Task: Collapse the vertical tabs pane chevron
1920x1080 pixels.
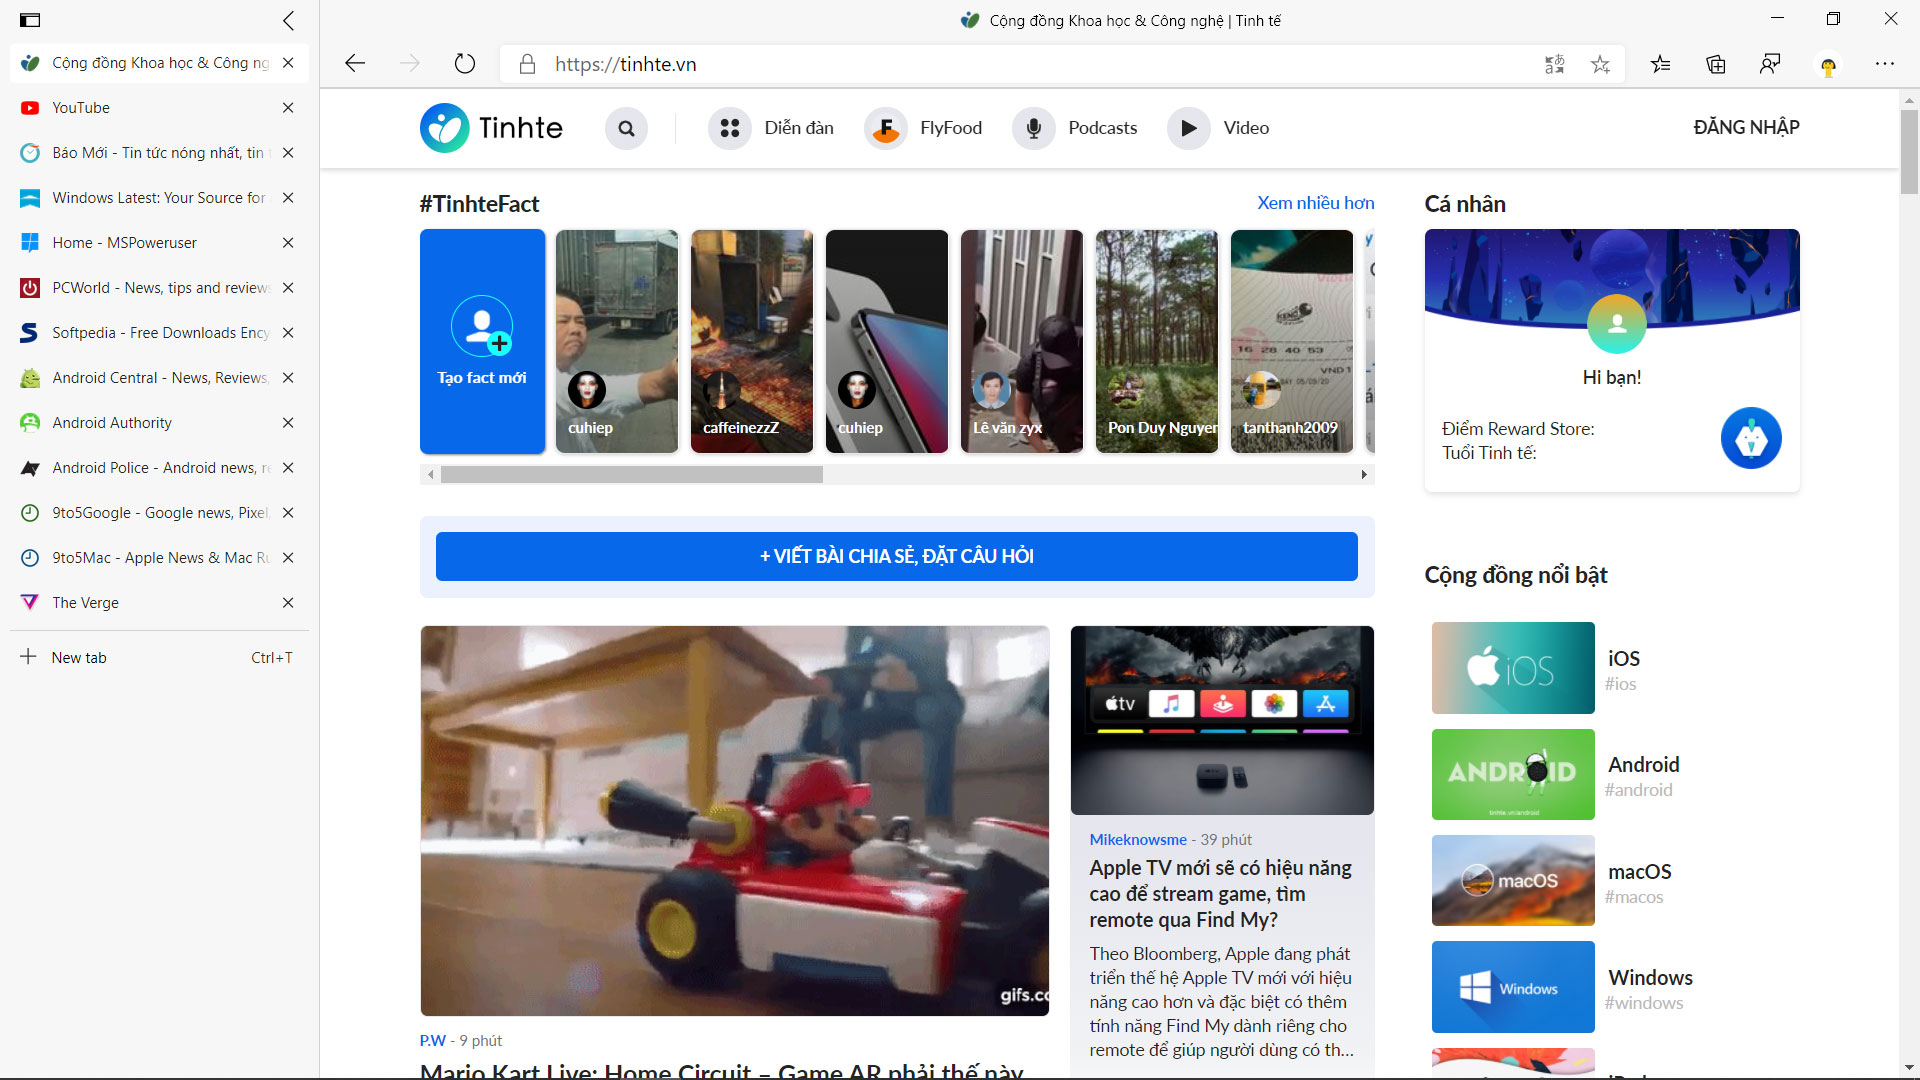Action: coord(288,20)
